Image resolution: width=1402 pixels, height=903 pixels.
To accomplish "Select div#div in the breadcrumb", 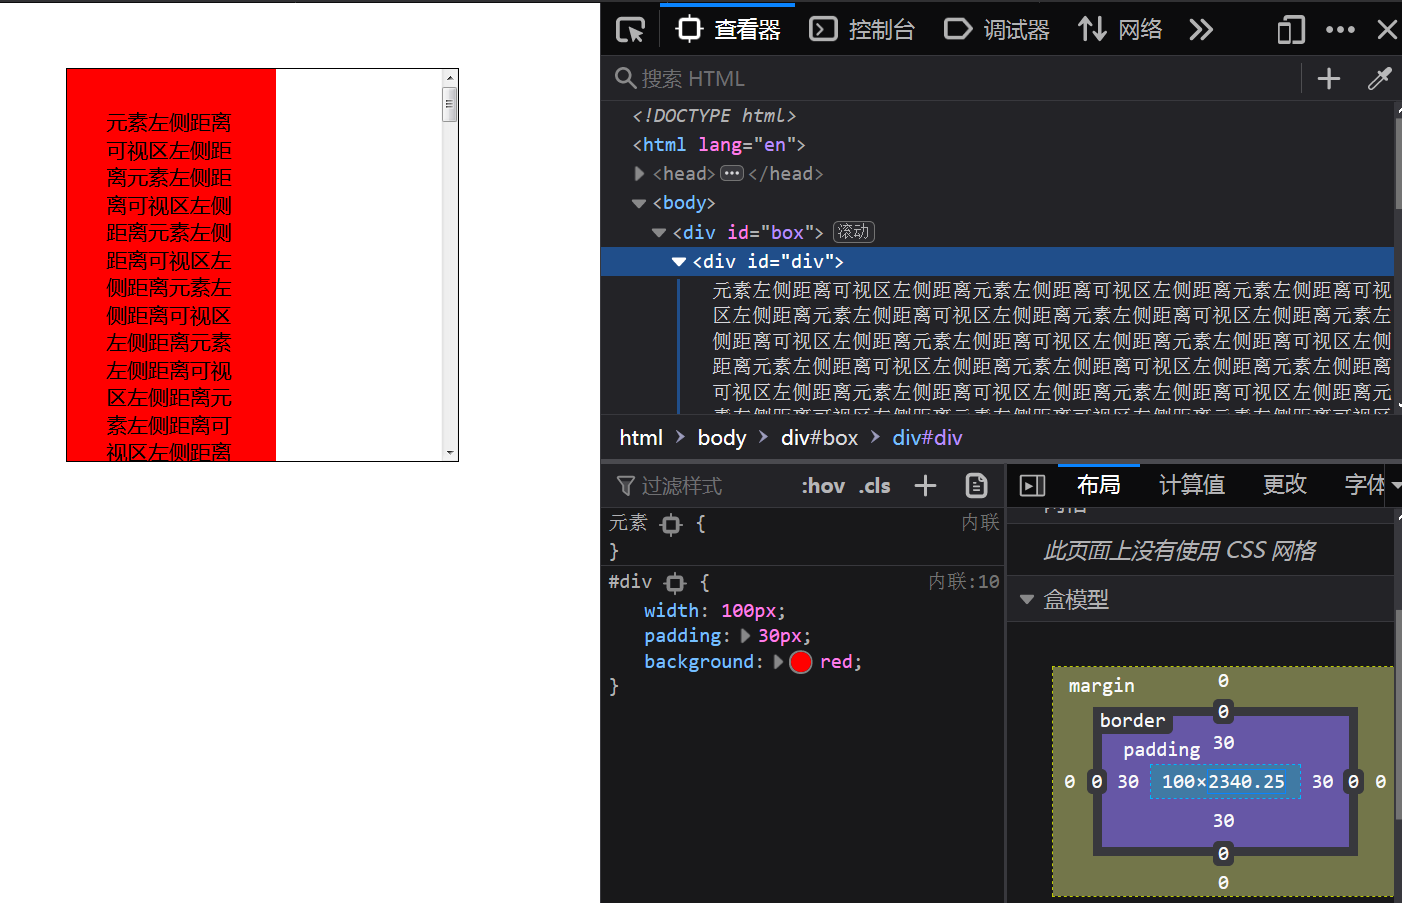I will pos(927,438).
